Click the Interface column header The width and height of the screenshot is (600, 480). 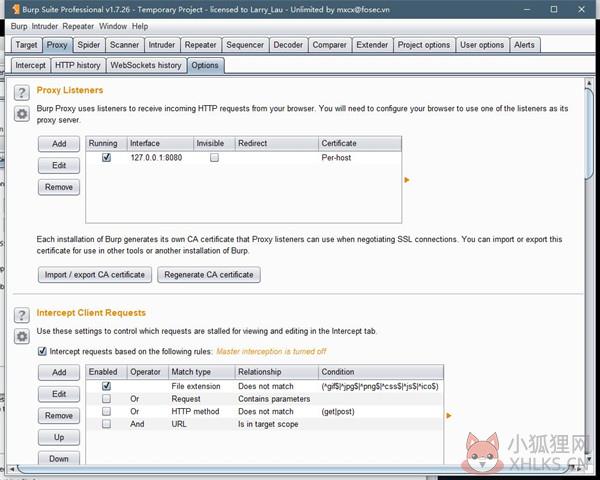pyautogui.click(x=160, y=143)
